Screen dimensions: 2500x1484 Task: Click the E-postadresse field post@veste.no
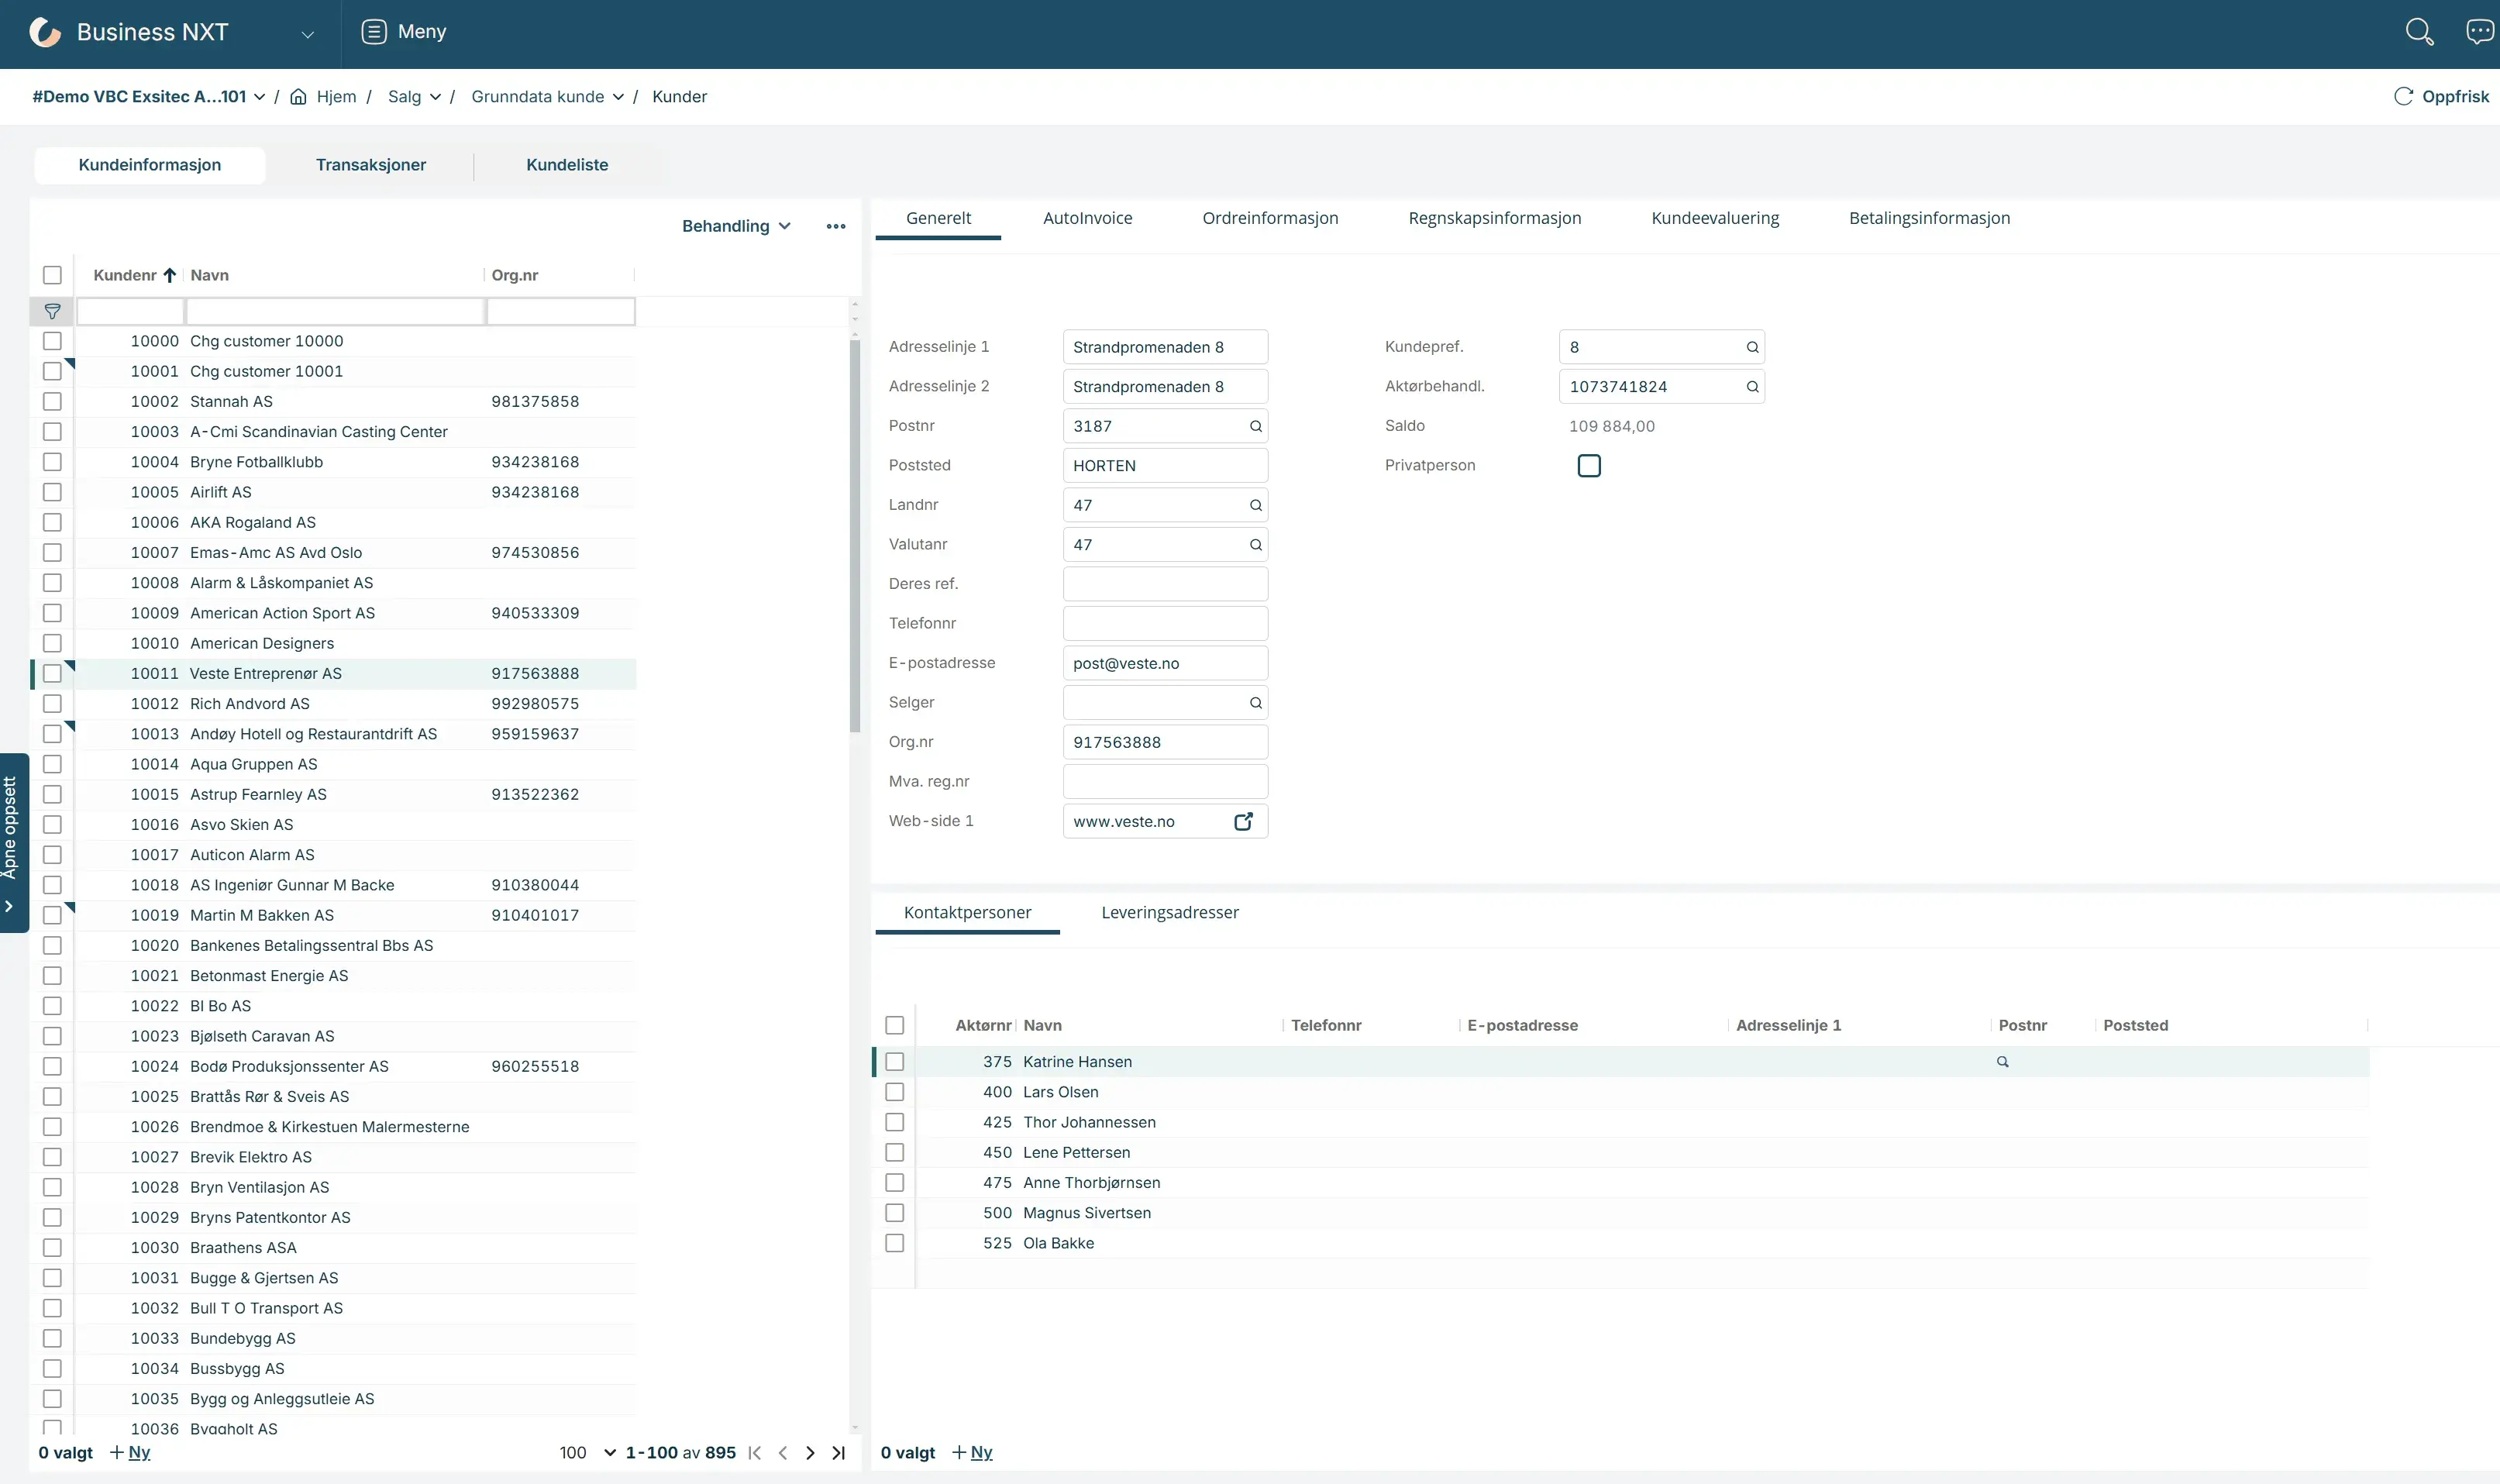[x=1165, y=664]
